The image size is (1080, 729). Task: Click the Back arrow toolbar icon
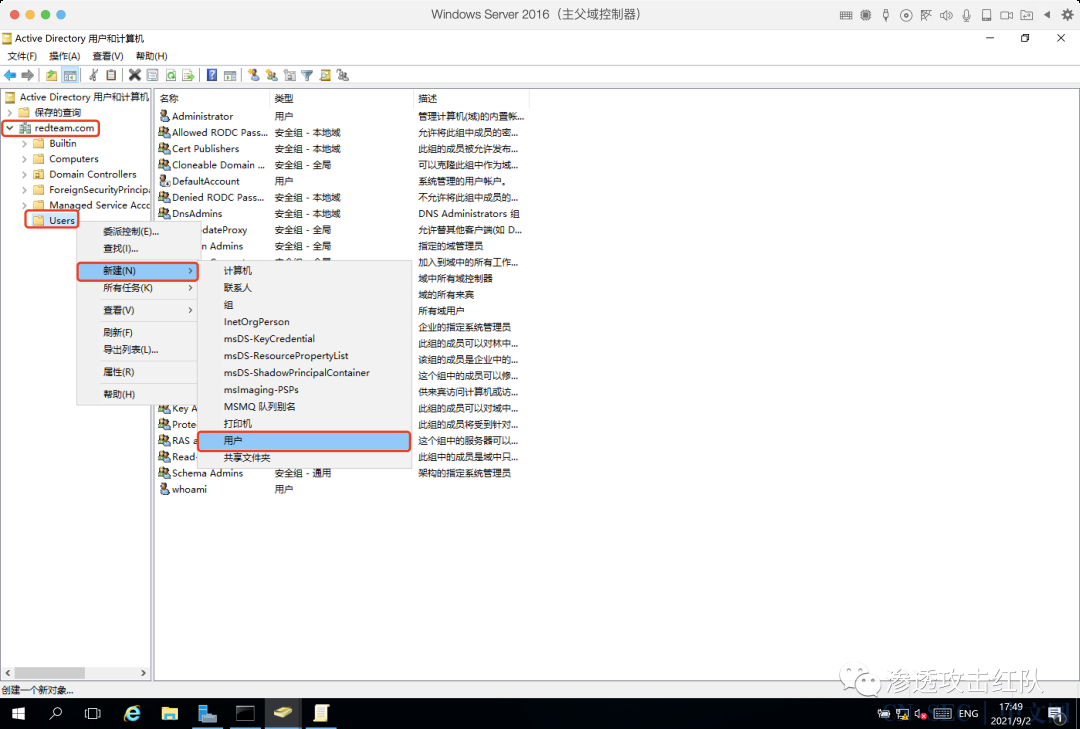[x=10, y=75]
